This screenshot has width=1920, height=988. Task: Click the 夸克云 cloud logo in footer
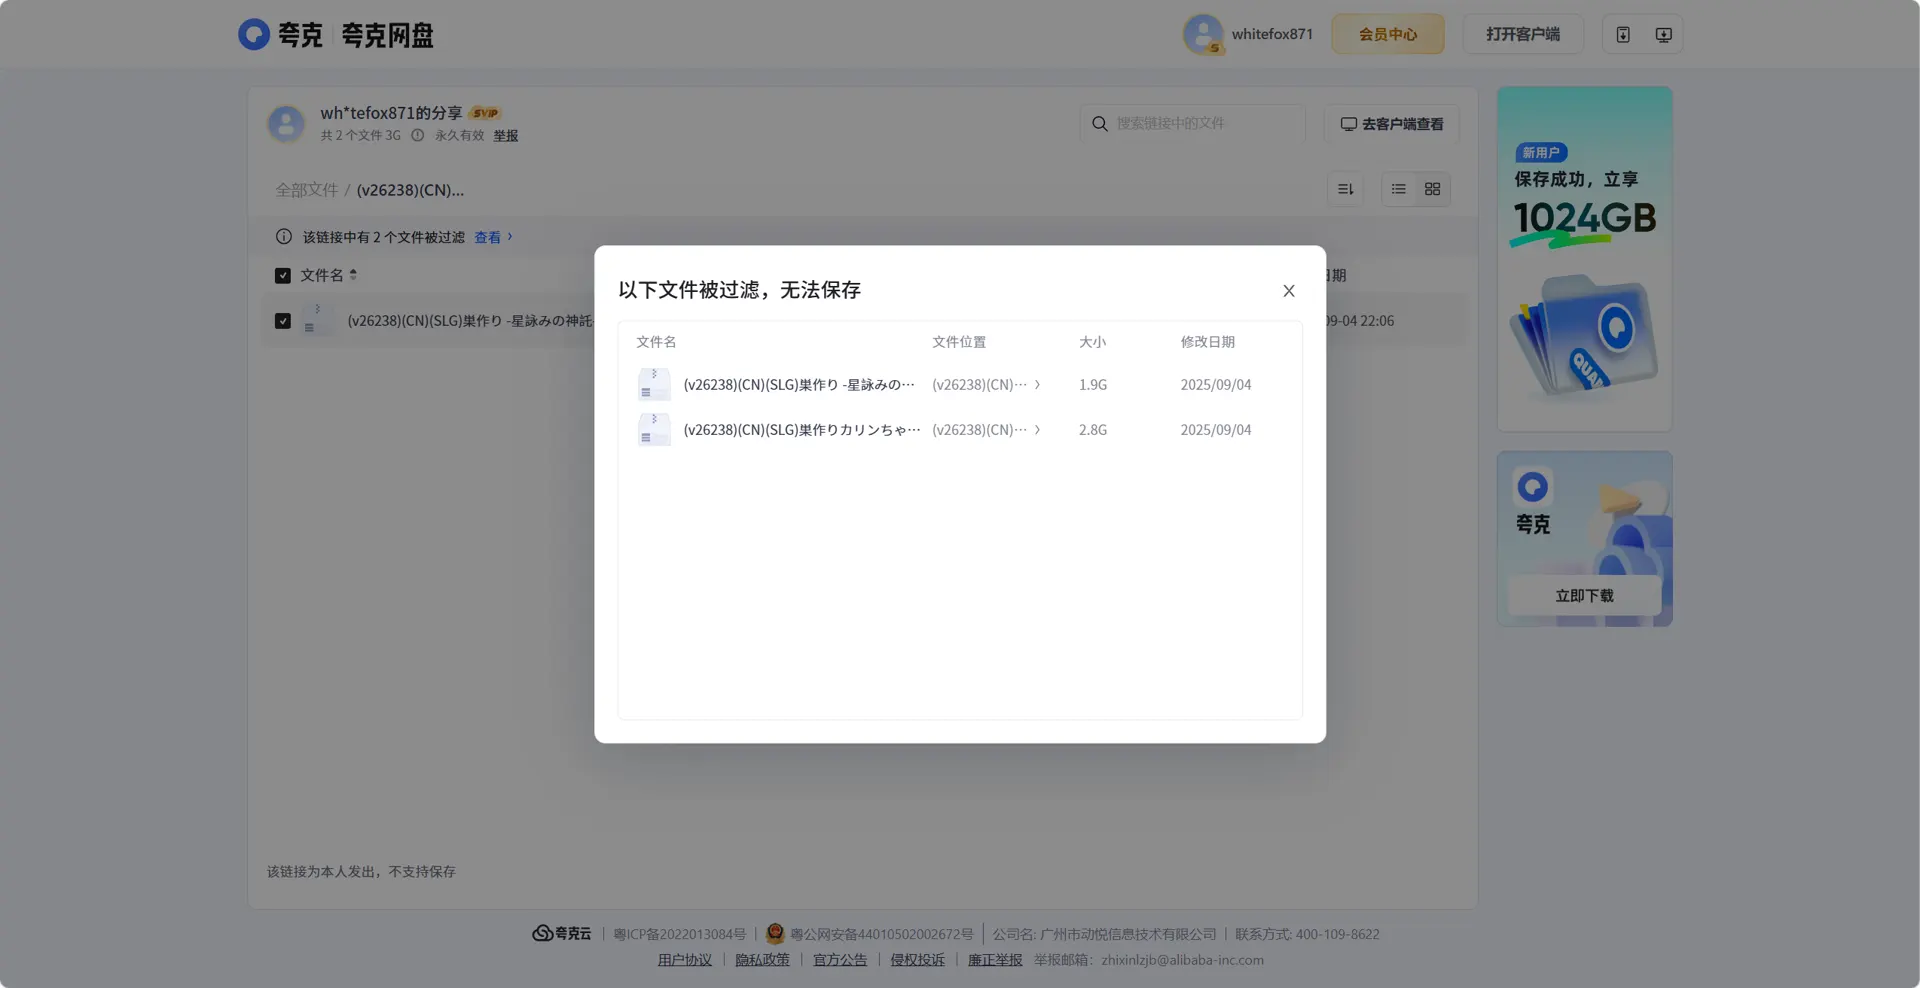coord(562,934)
